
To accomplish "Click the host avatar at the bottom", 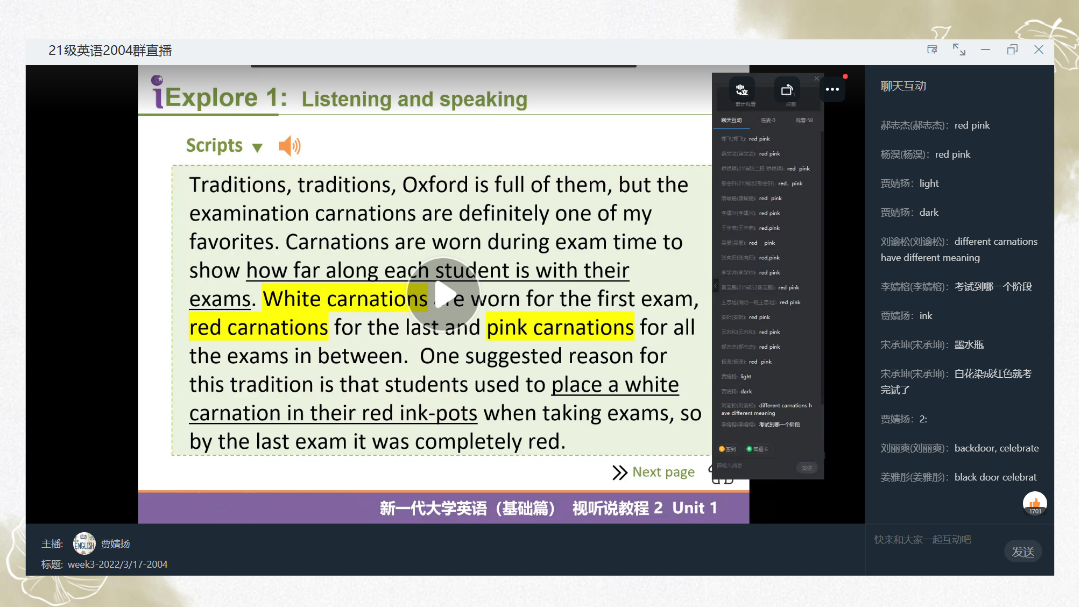I will [x=84, y=543].
